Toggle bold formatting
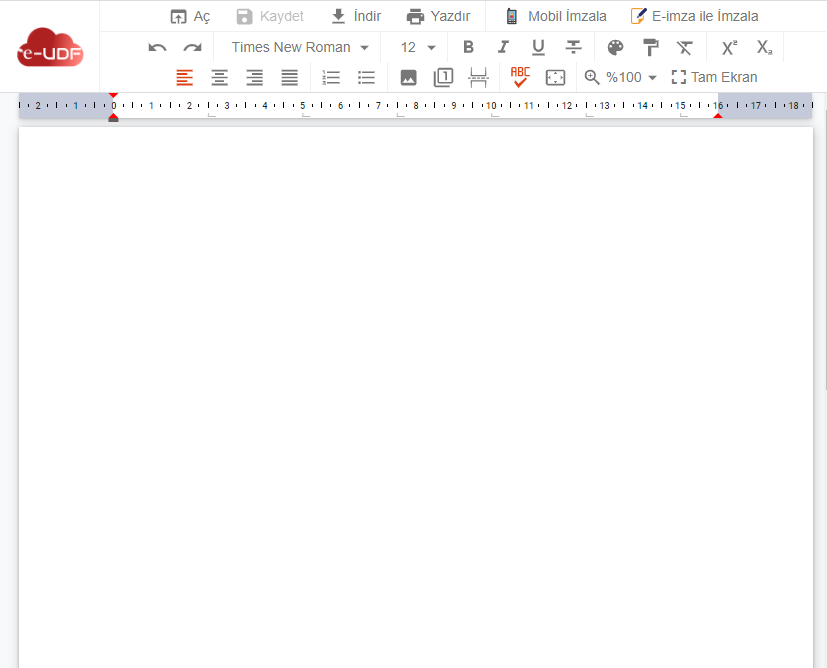 click(x=468, y=47)
